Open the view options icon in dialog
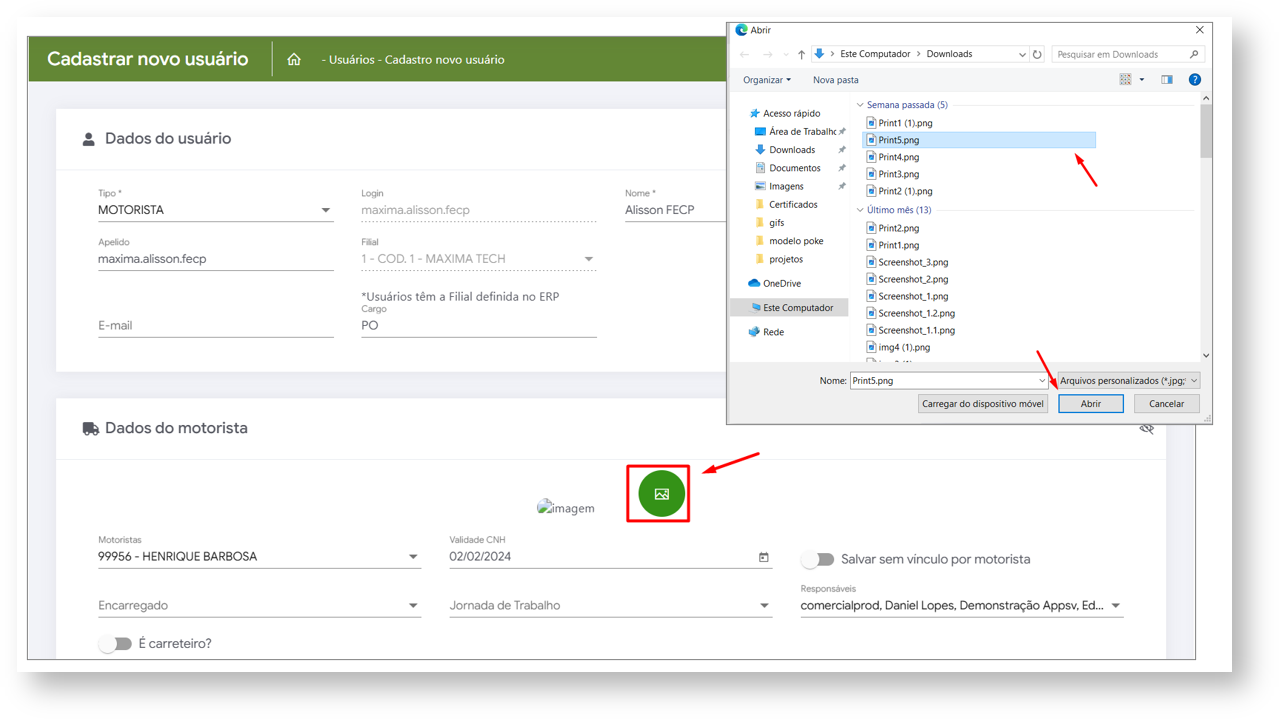The width and height of the screenshot is (1280, 720). (x=1126, y=80)
